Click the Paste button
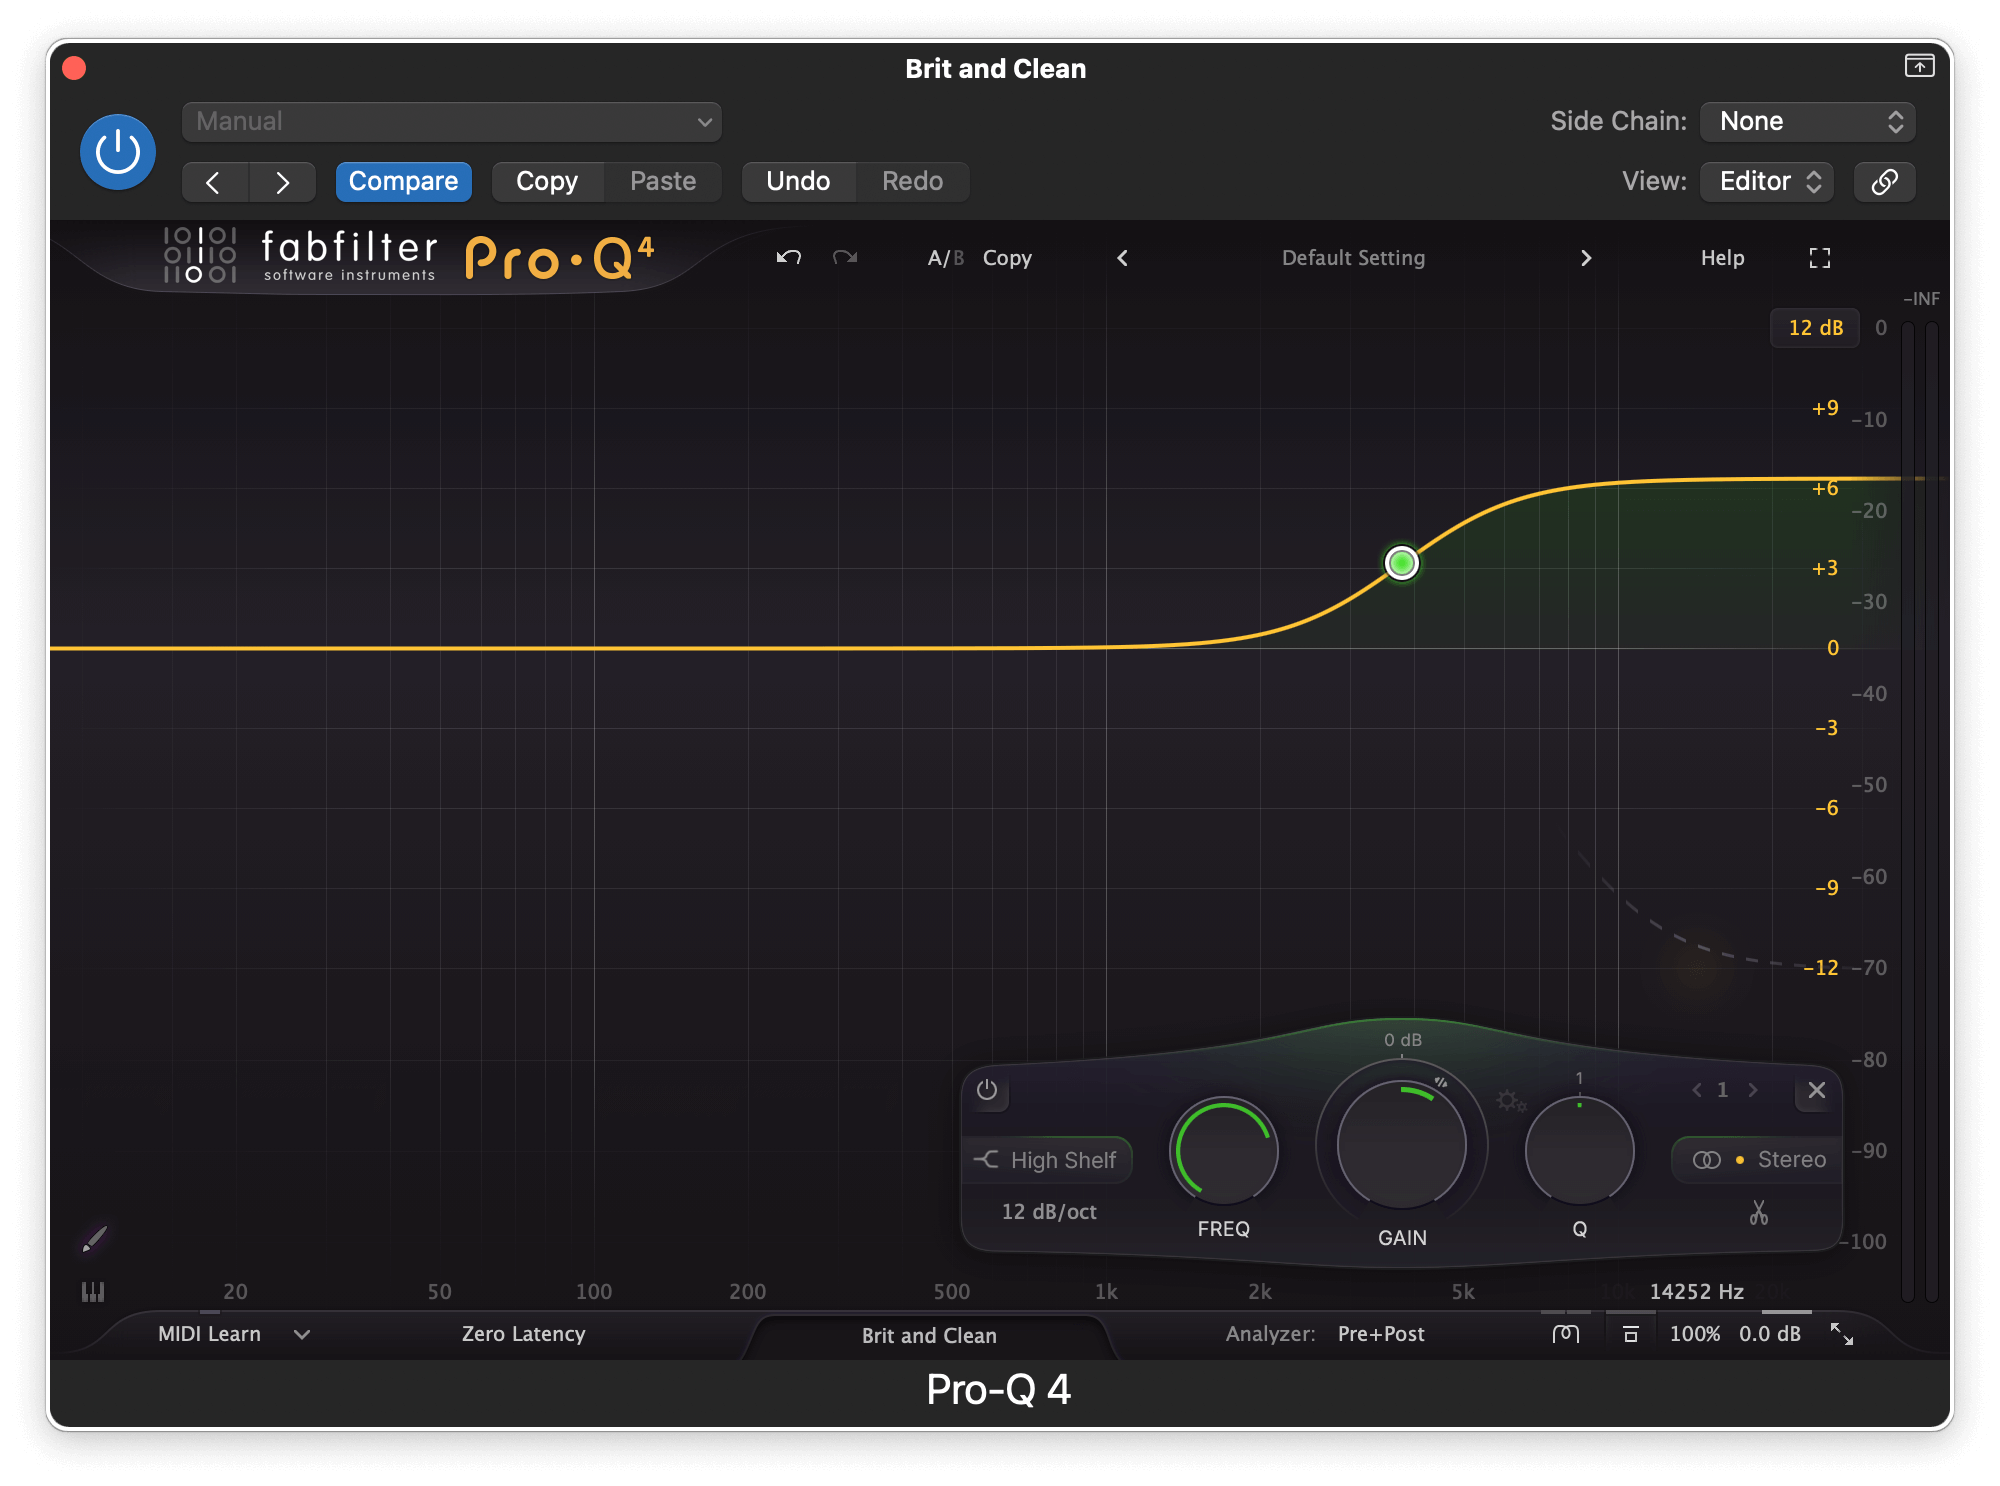The image size is (2000, 1486). tap(663, 182)
